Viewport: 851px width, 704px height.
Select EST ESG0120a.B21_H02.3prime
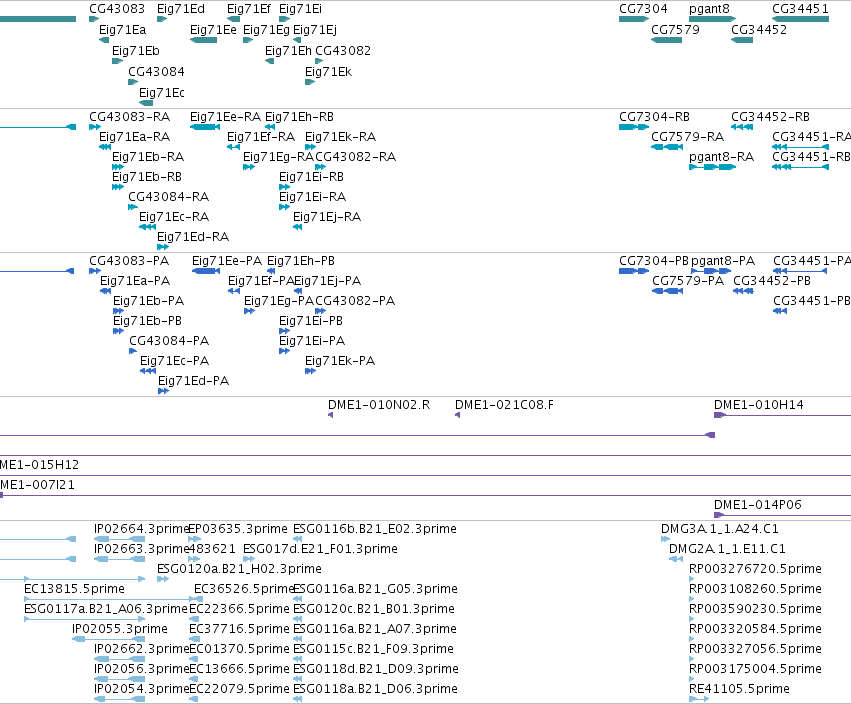click(x=239, y=569)
